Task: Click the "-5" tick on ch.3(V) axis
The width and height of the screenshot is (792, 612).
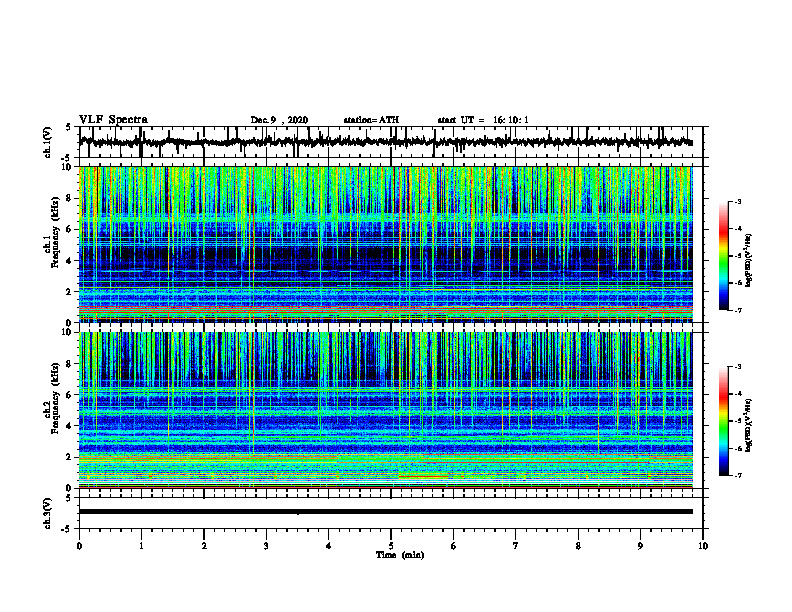Action: (x=67, y=529)
